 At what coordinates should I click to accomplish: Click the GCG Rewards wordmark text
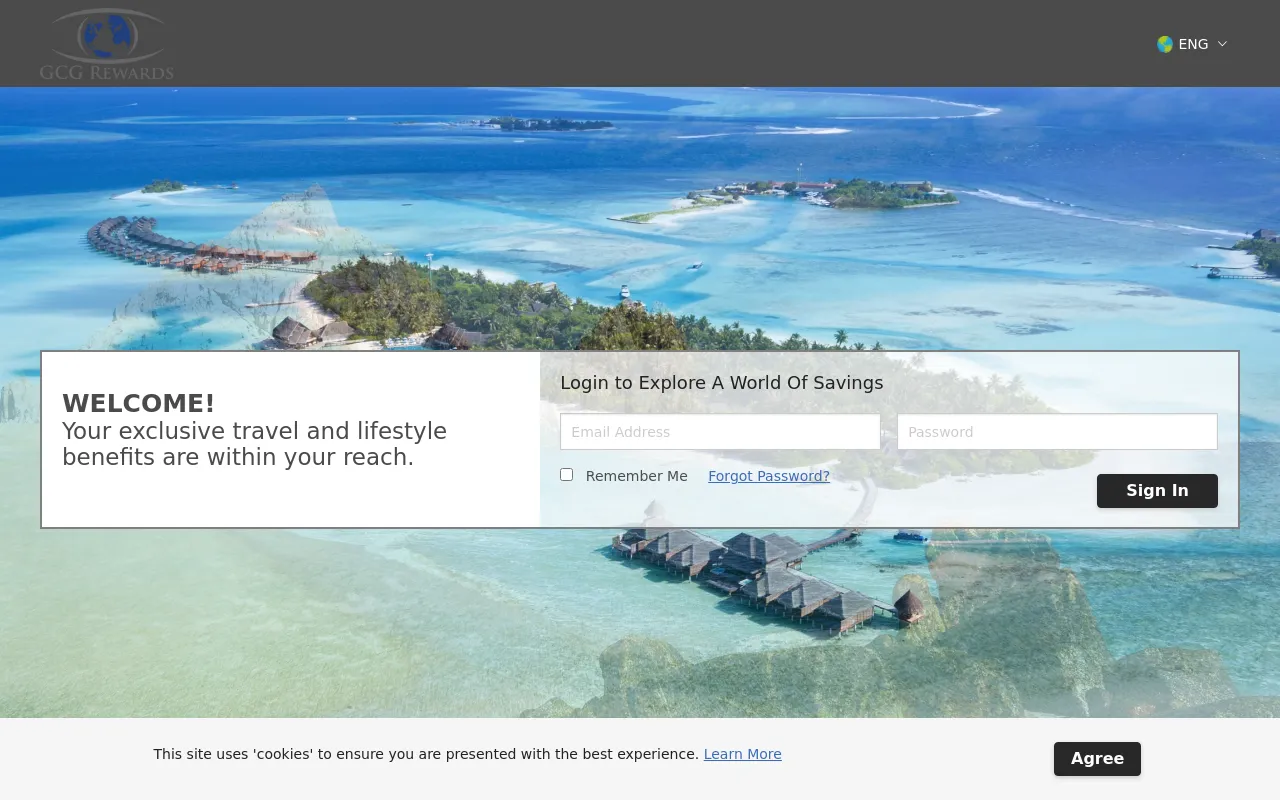click(107, 72)
